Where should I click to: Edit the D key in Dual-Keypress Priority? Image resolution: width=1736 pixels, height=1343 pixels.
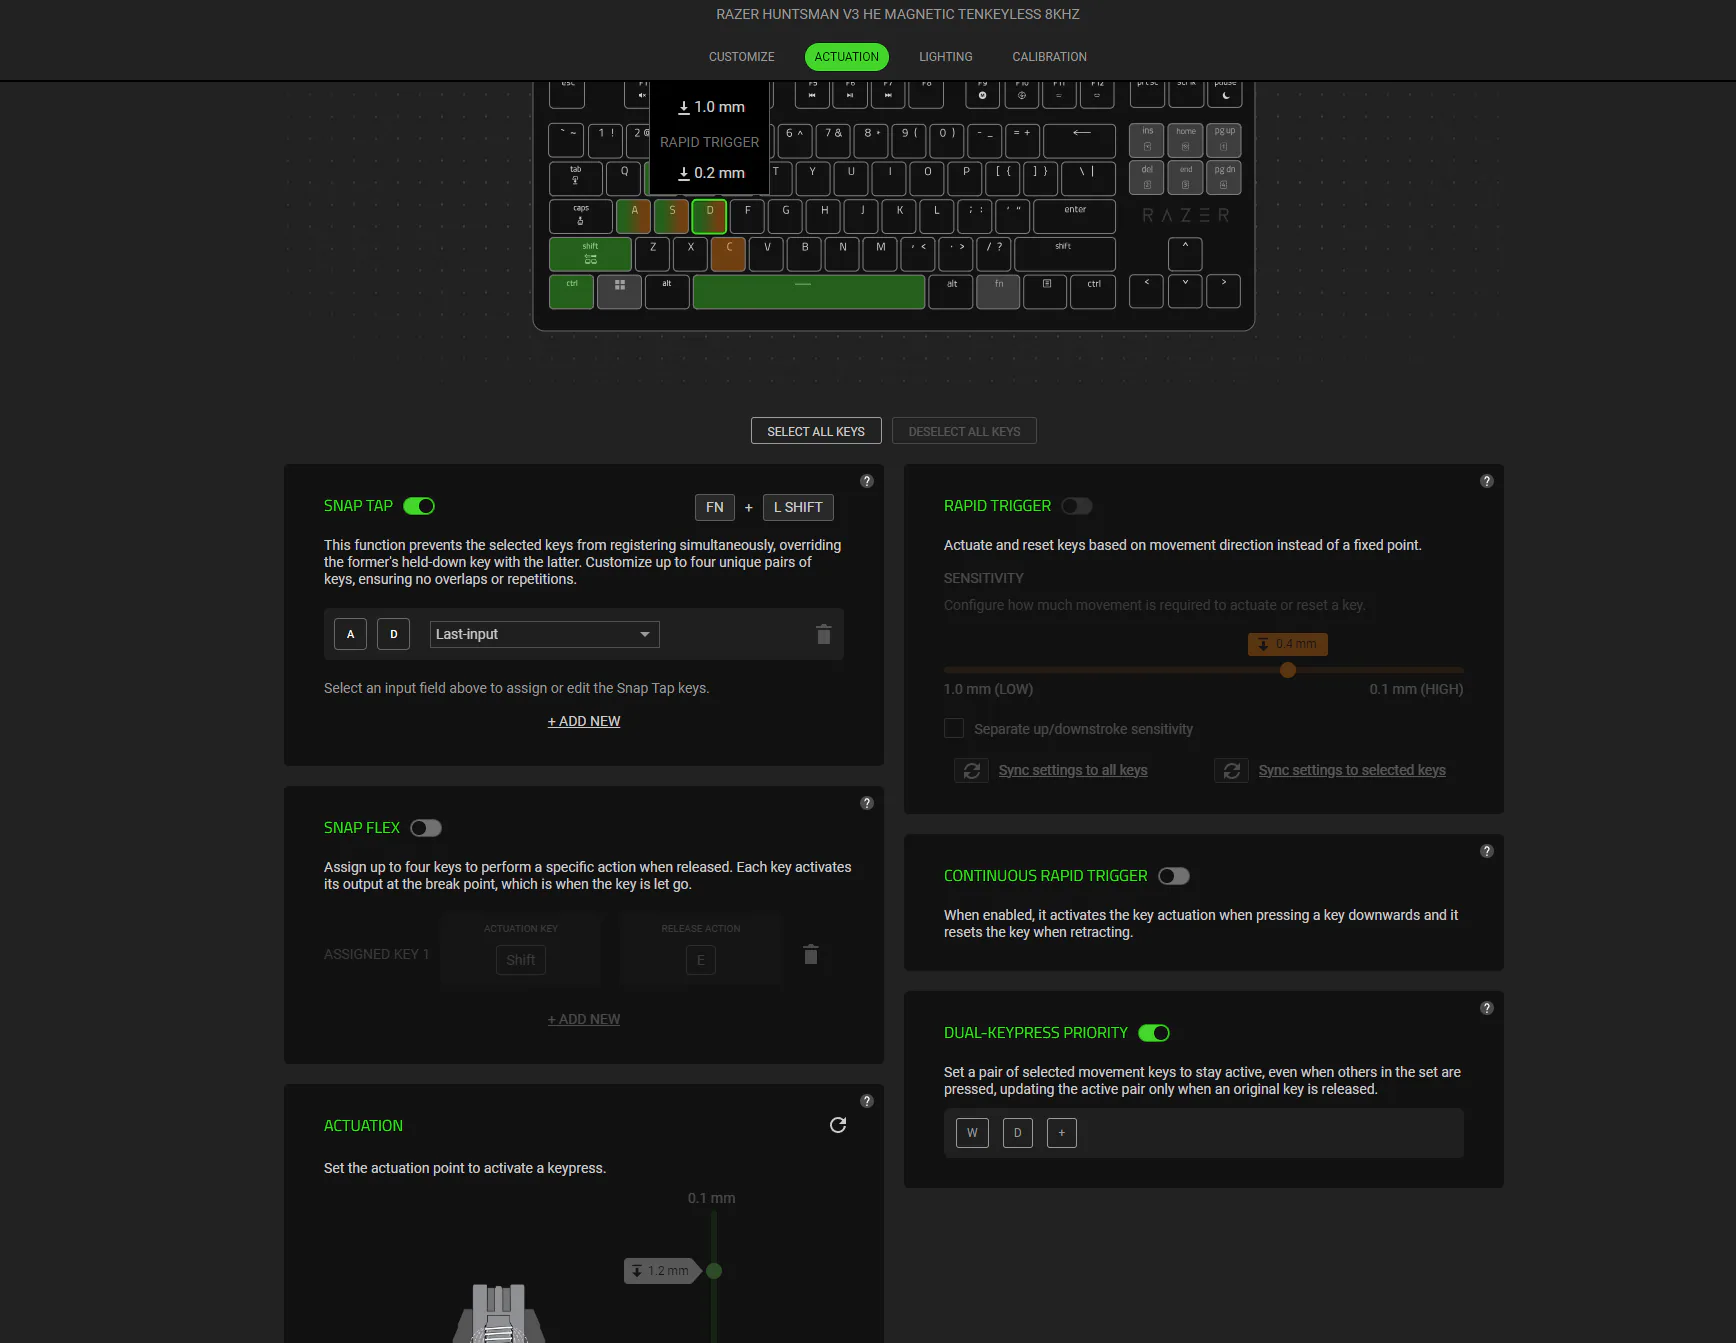click(1018, 1133)
